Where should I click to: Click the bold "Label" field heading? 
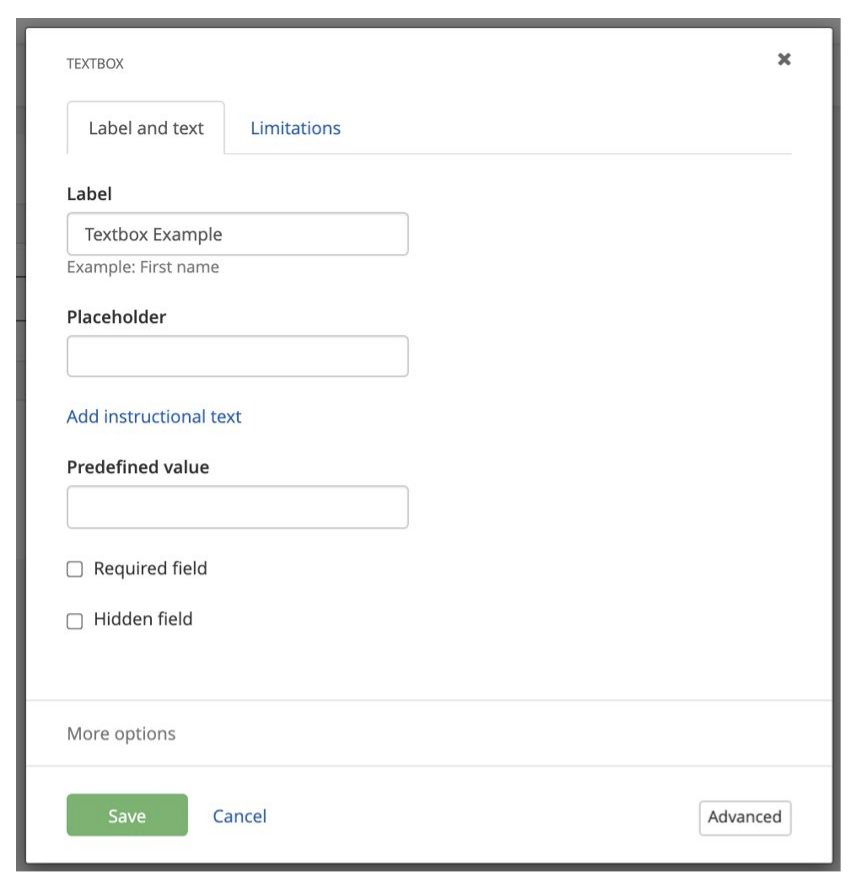(x=89, y=194)
